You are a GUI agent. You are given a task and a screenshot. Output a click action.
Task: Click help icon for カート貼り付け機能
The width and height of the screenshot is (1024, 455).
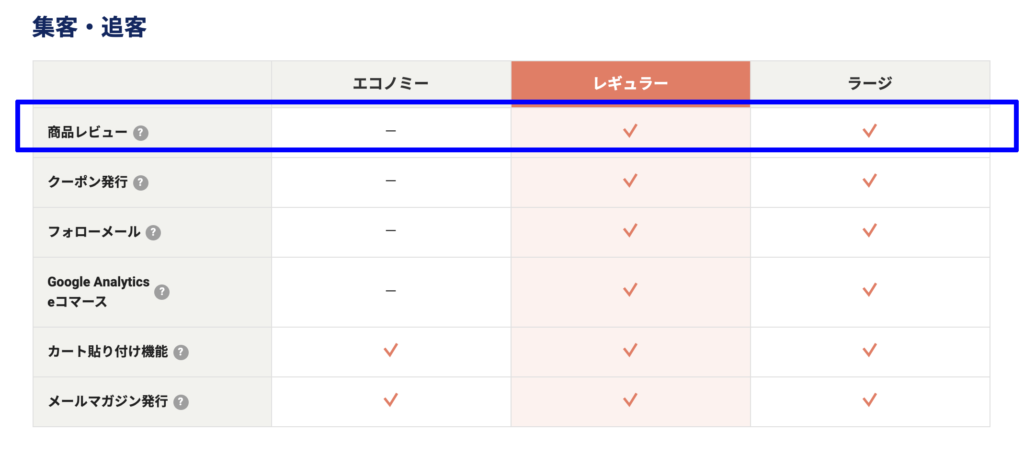(x=181, y=353)
